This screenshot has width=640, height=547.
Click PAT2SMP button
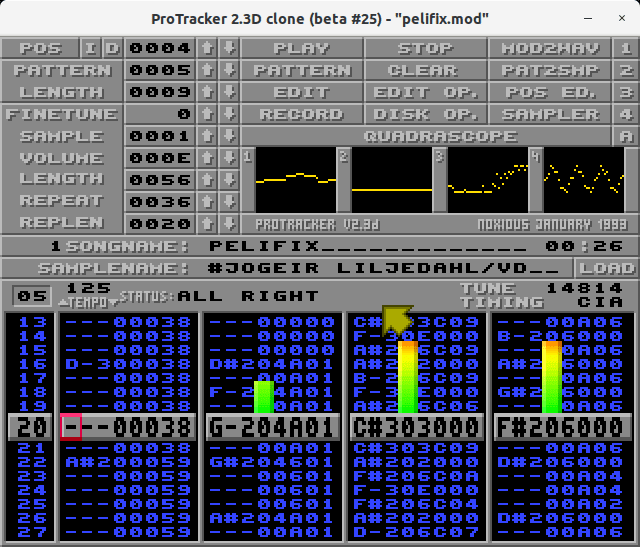(x=550, y=70)
